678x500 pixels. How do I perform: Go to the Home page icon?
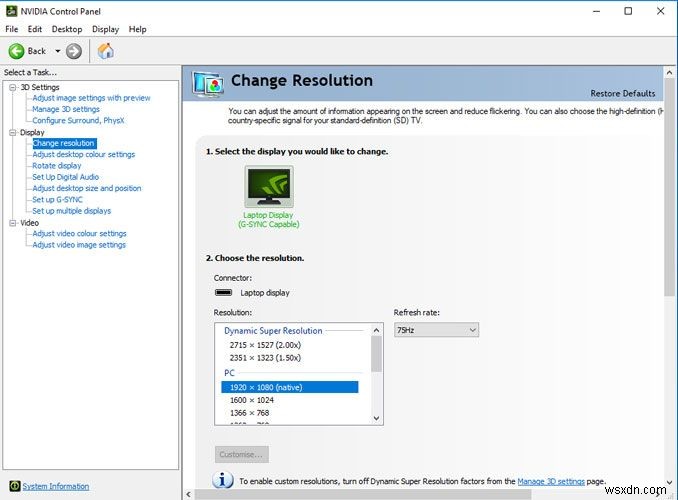pos(106,51)
